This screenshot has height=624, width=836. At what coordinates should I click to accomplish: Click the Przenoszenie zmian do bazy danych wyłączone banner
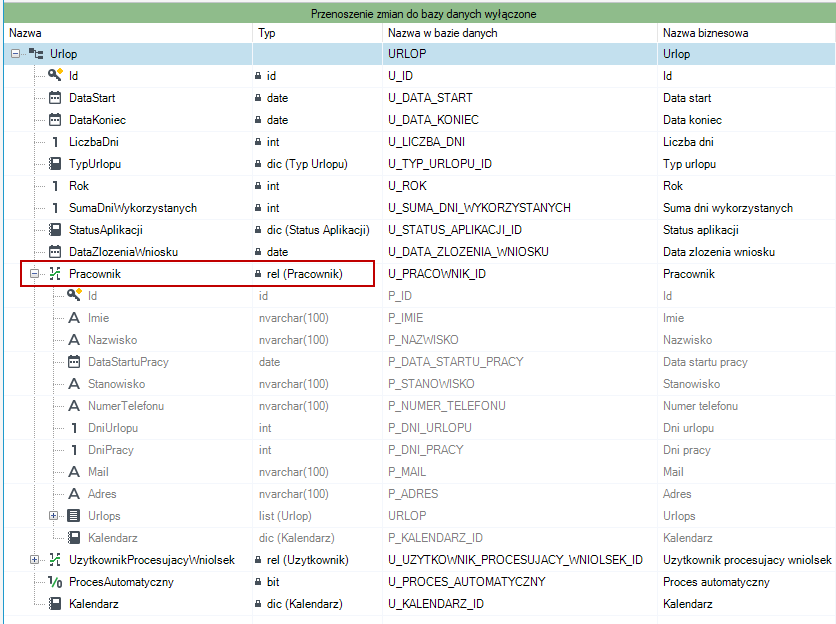pyautogui.click(x=420, y=13)
